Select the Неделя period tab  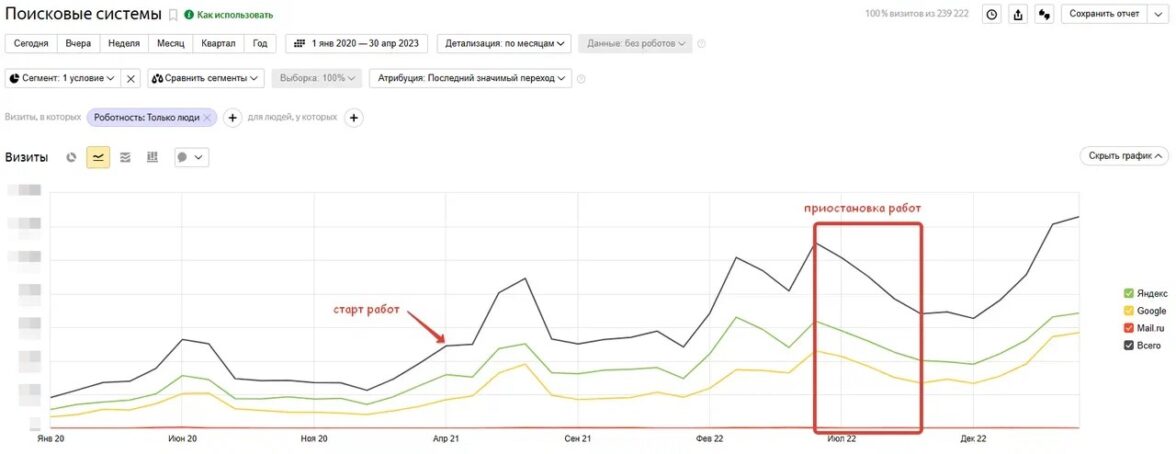point(123,43)
